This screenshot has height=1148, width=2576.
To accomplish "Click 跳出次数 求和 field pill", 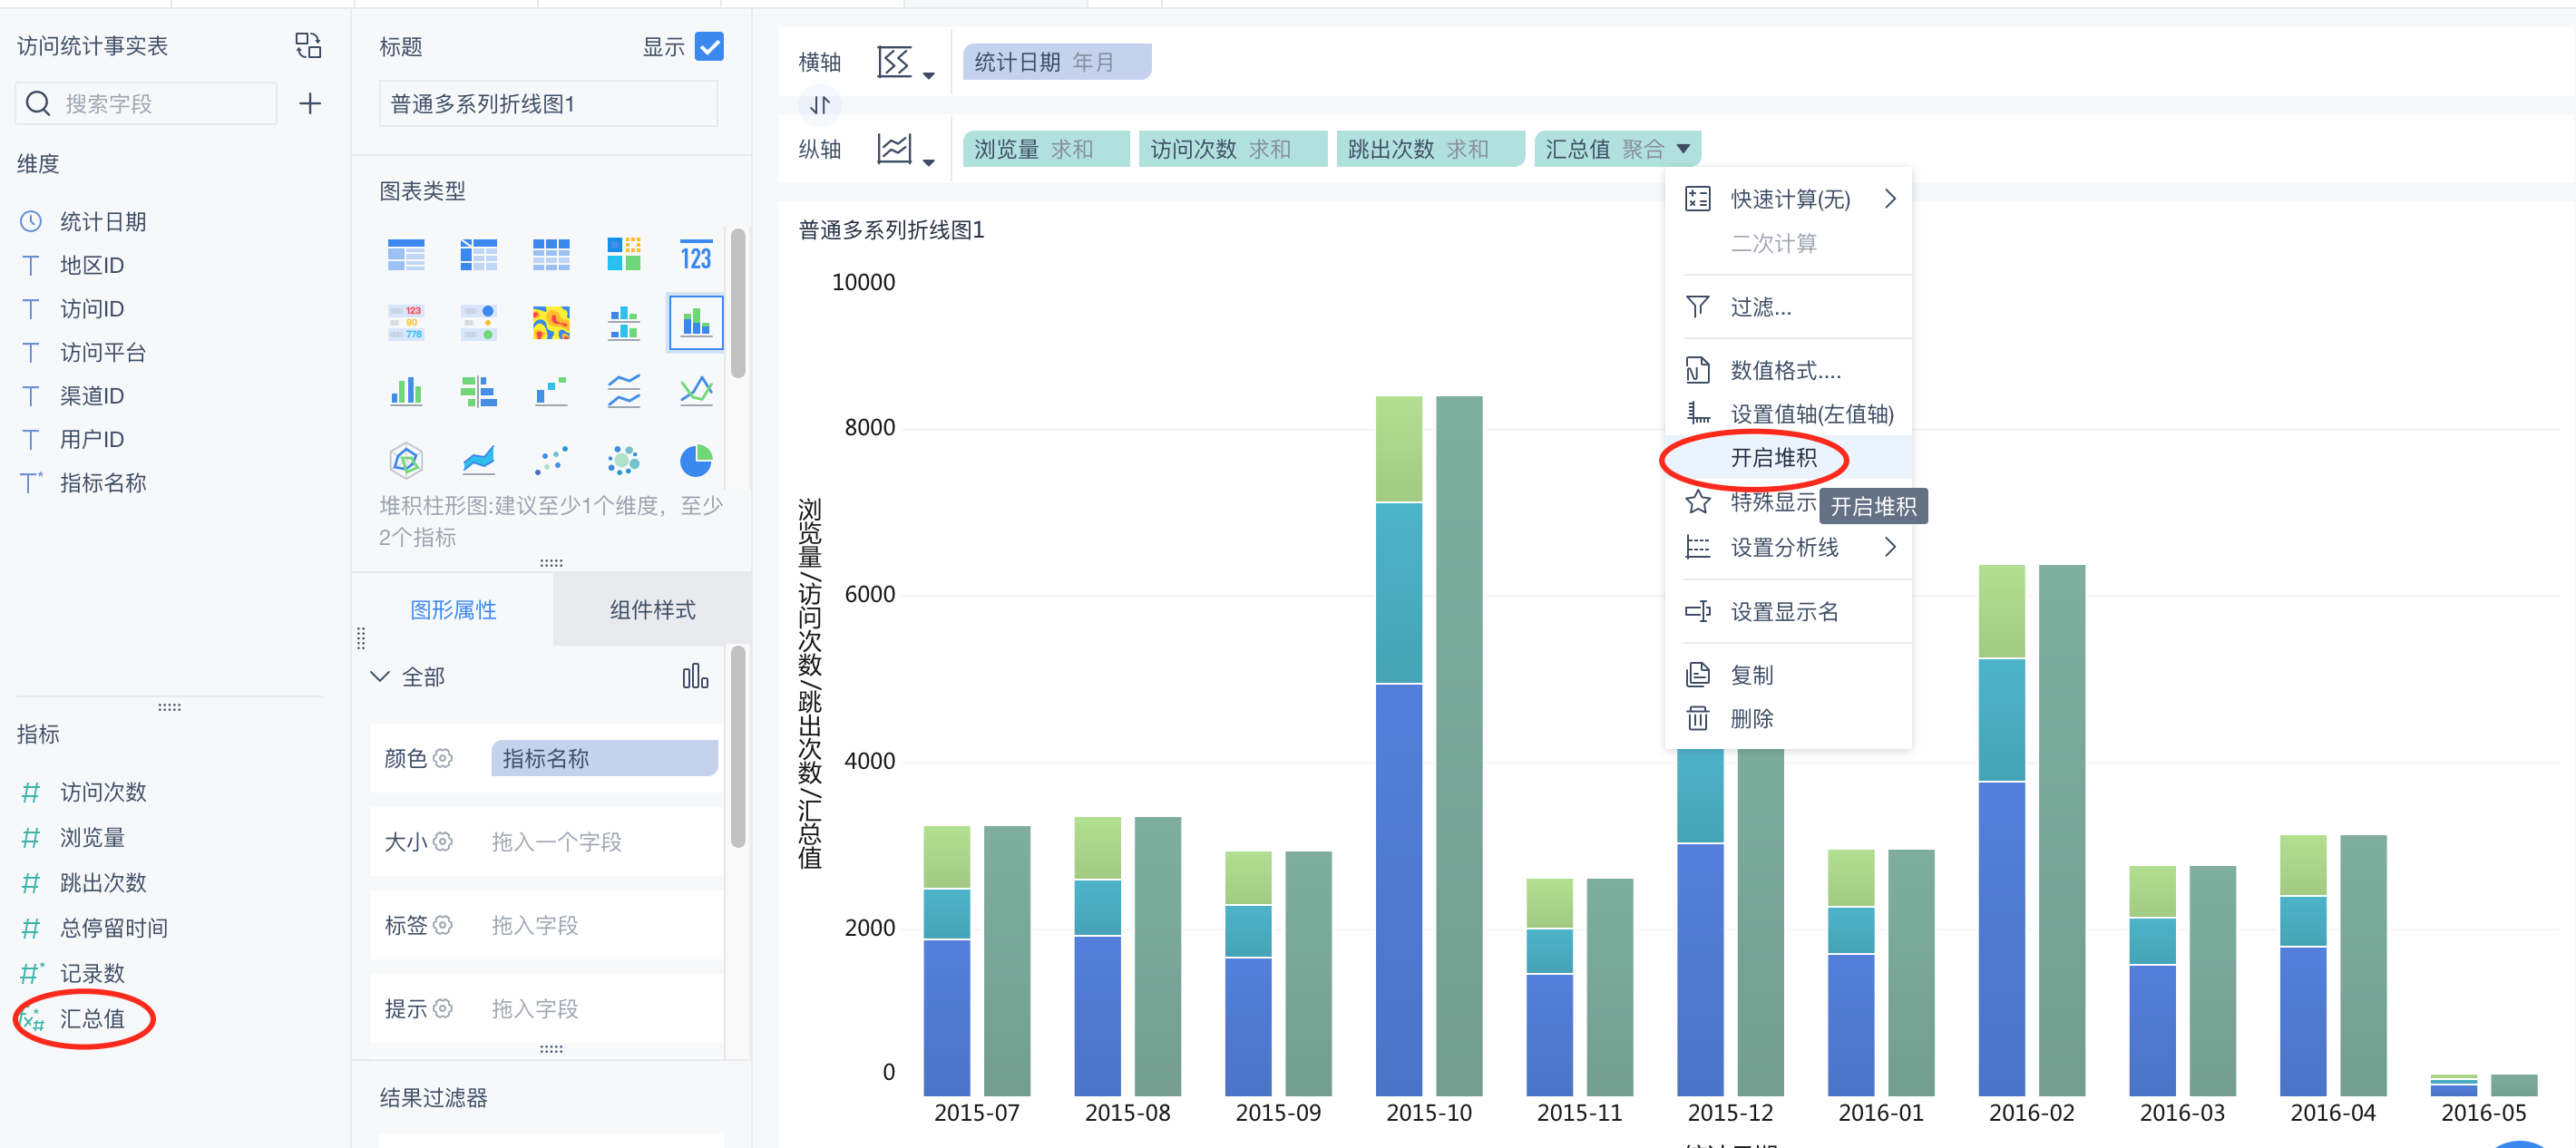I will pyautogui.click(x=1430, y=149).
